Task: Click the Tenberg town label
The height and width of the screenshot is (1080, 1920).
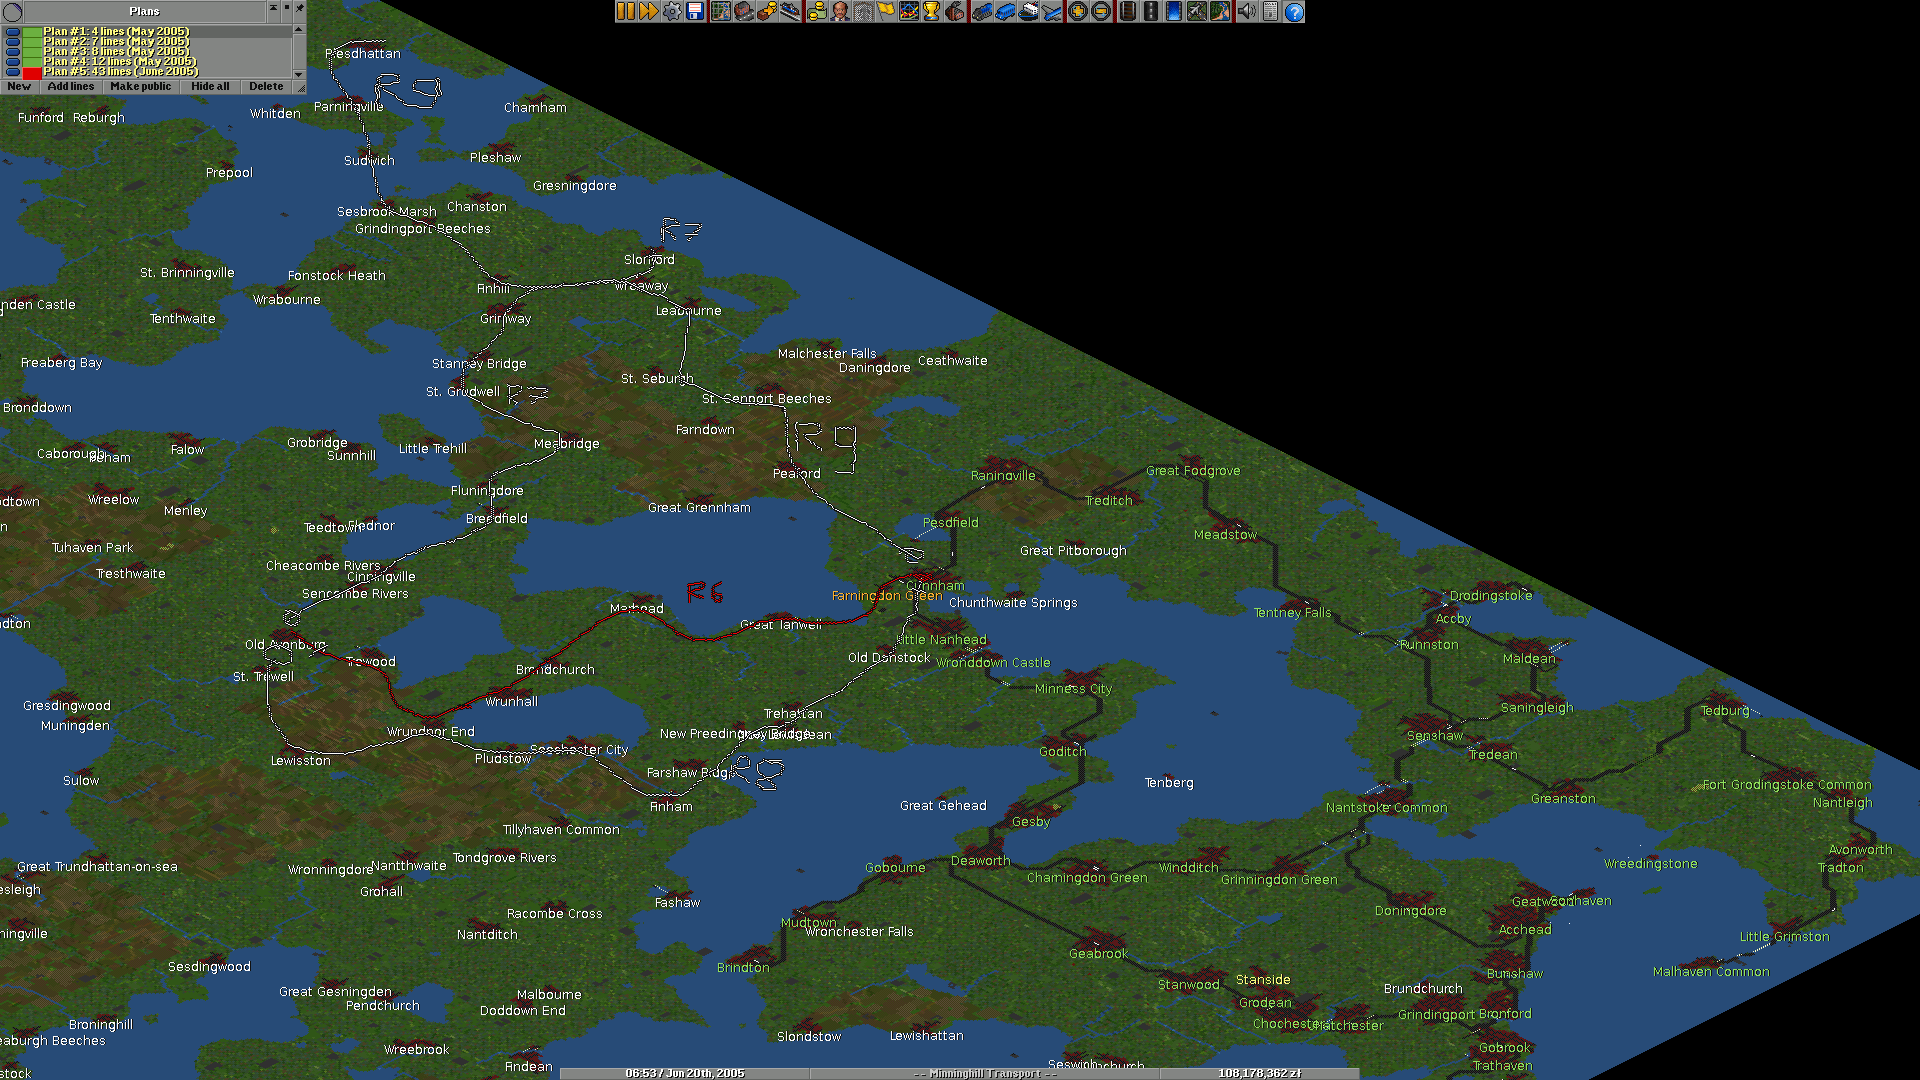Action: point(1169,783)
